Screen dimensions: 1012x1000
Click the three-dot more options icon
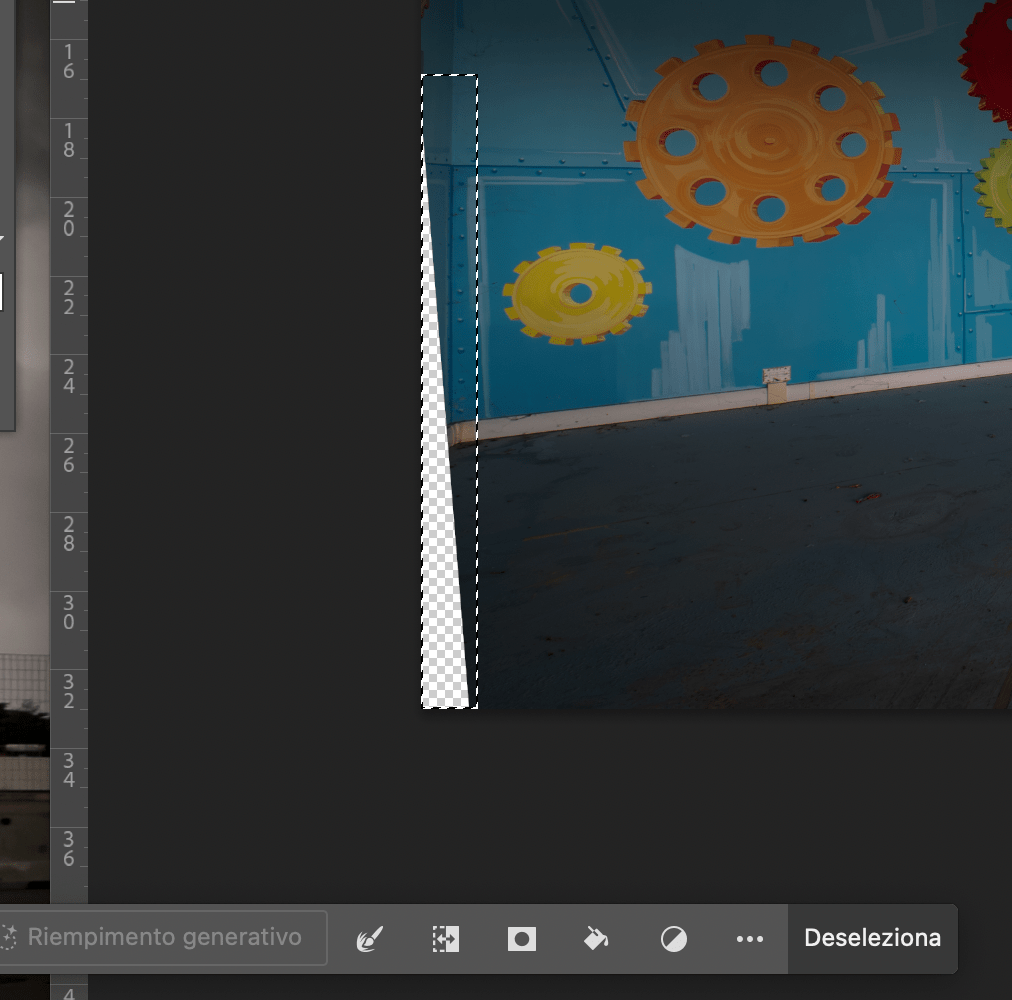pos(749,938)
